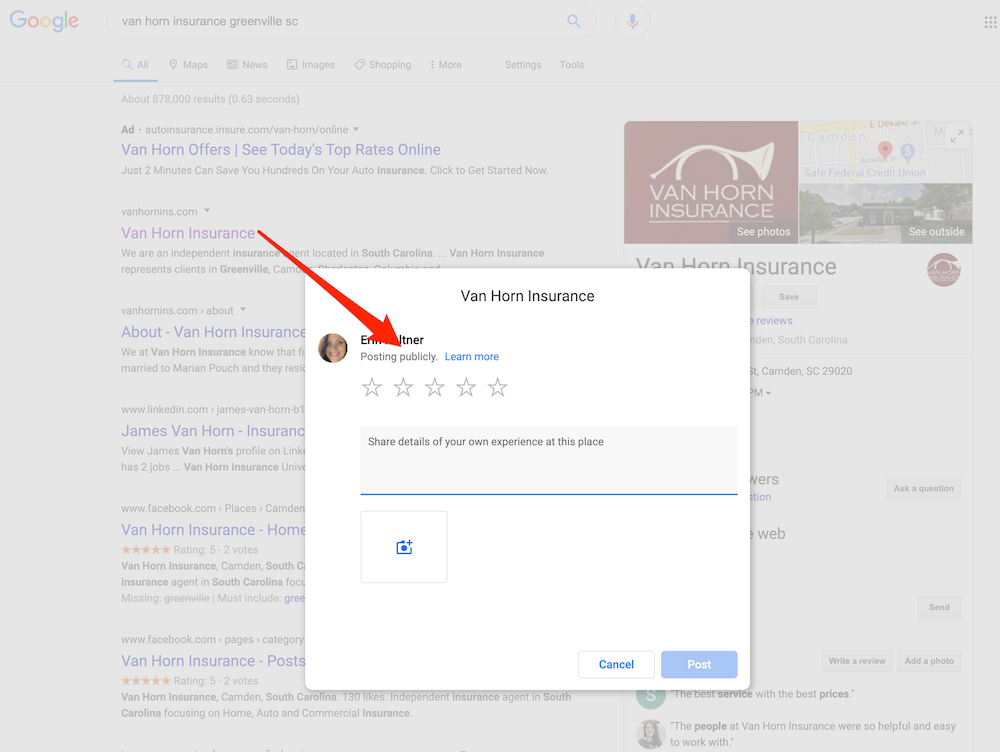Screen dimensions: 1000x752
Task: Click the 'Safe Federal Credit Union' map label
Action: (864, 173)
